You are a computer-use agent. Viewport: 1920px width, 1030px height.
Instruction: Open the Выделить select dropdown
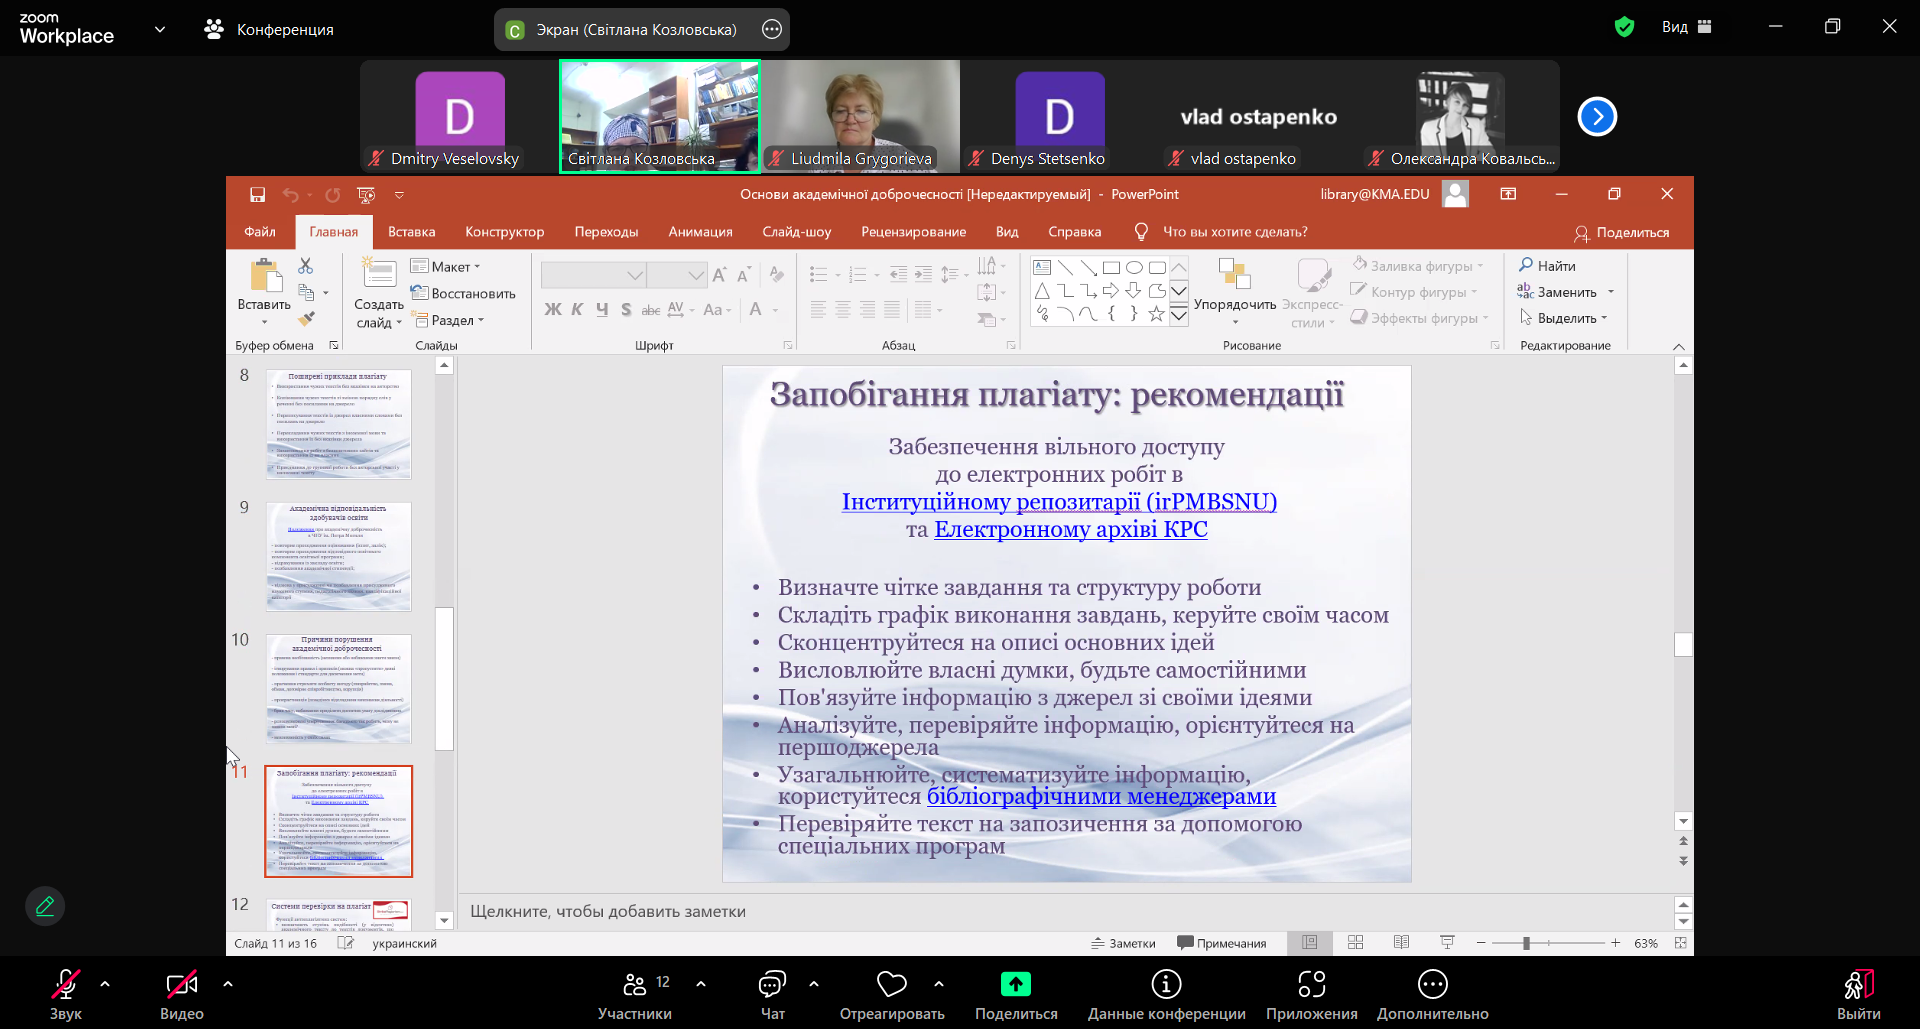click(x=1562, y=318)
